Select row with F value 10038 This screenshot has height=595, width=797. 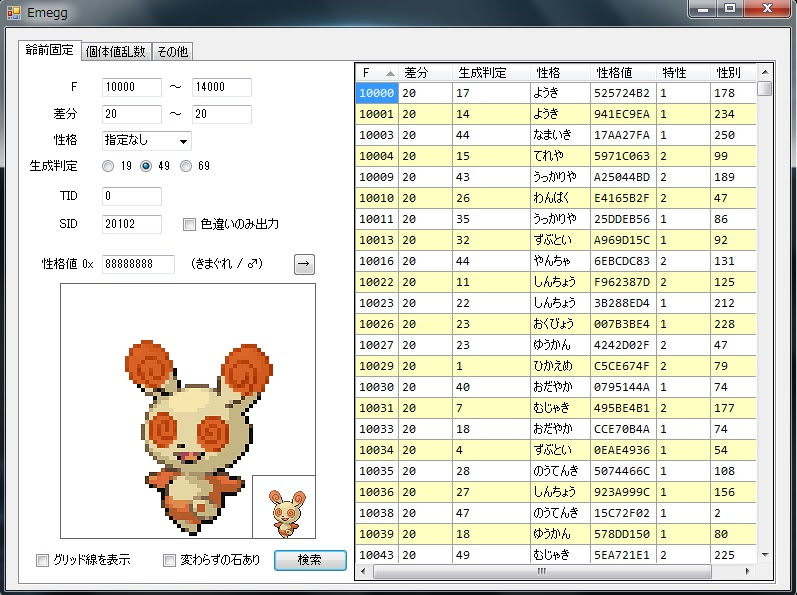click(x=556, y=513)
